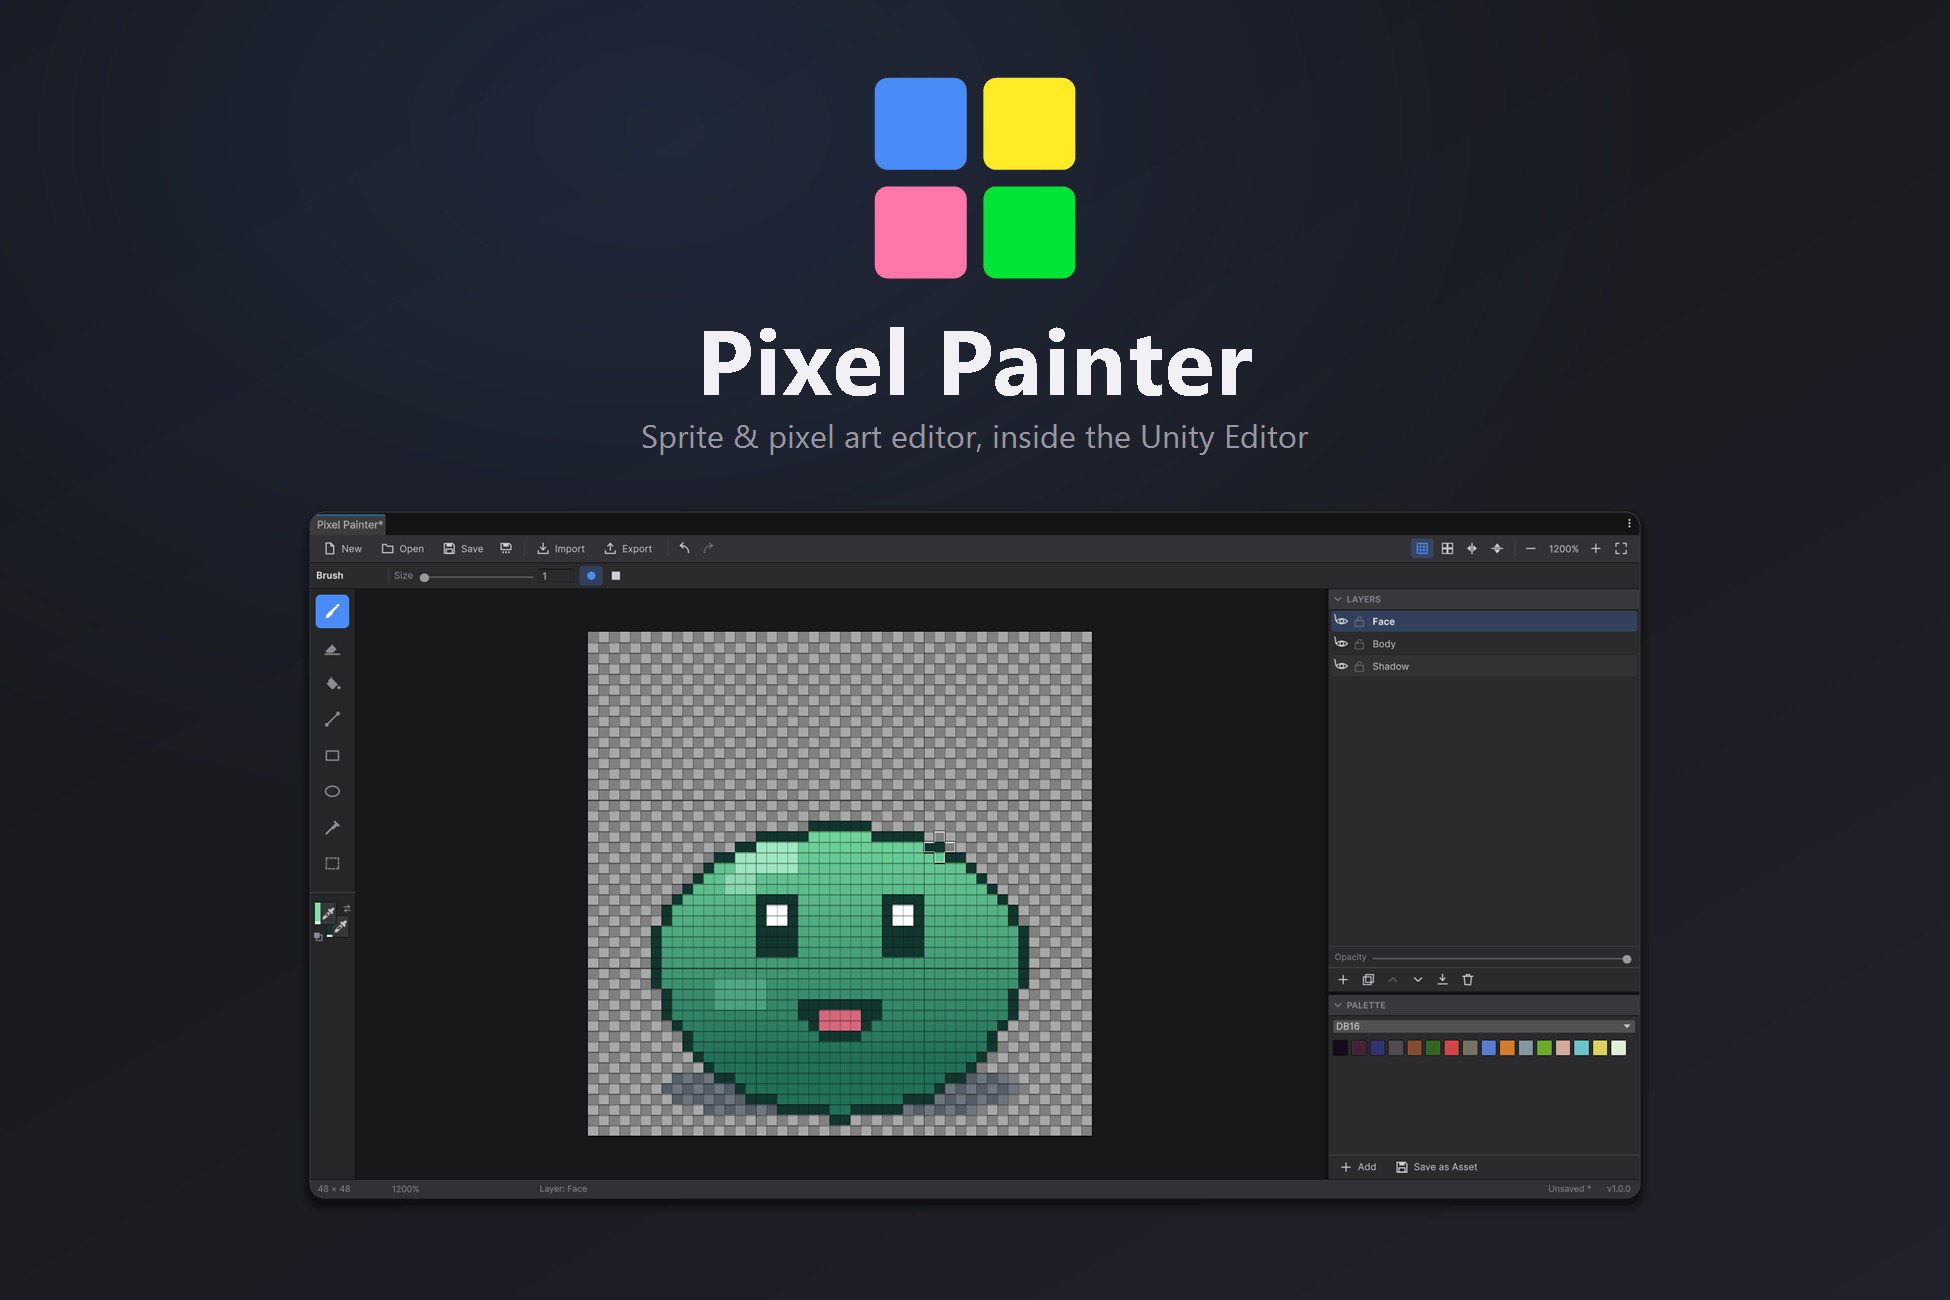The width and height of the screenshot is (1950, 1300).
Task: Collapse the PALETTE panel
Action: (x=1338, y=1005)
